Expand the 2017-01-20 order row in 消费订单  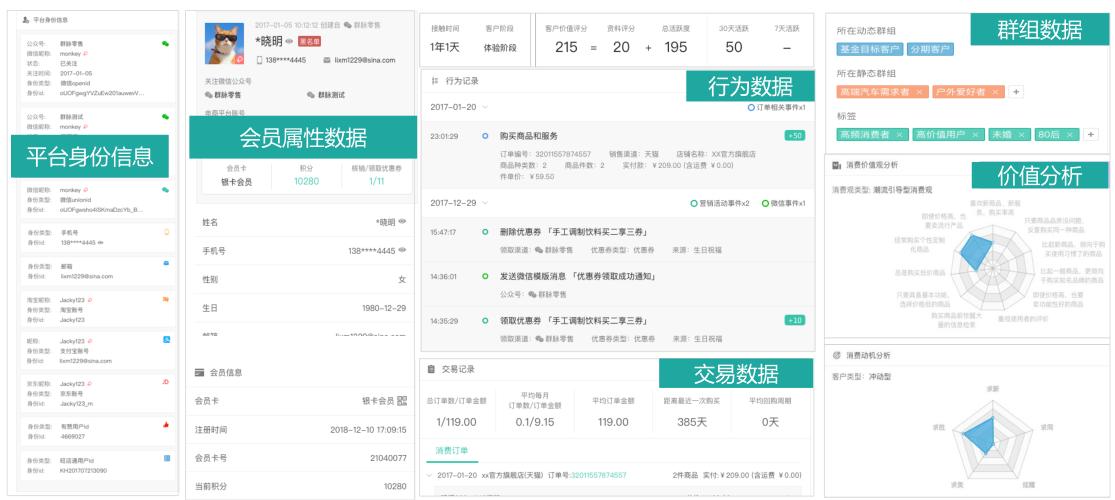coord(430,475)
